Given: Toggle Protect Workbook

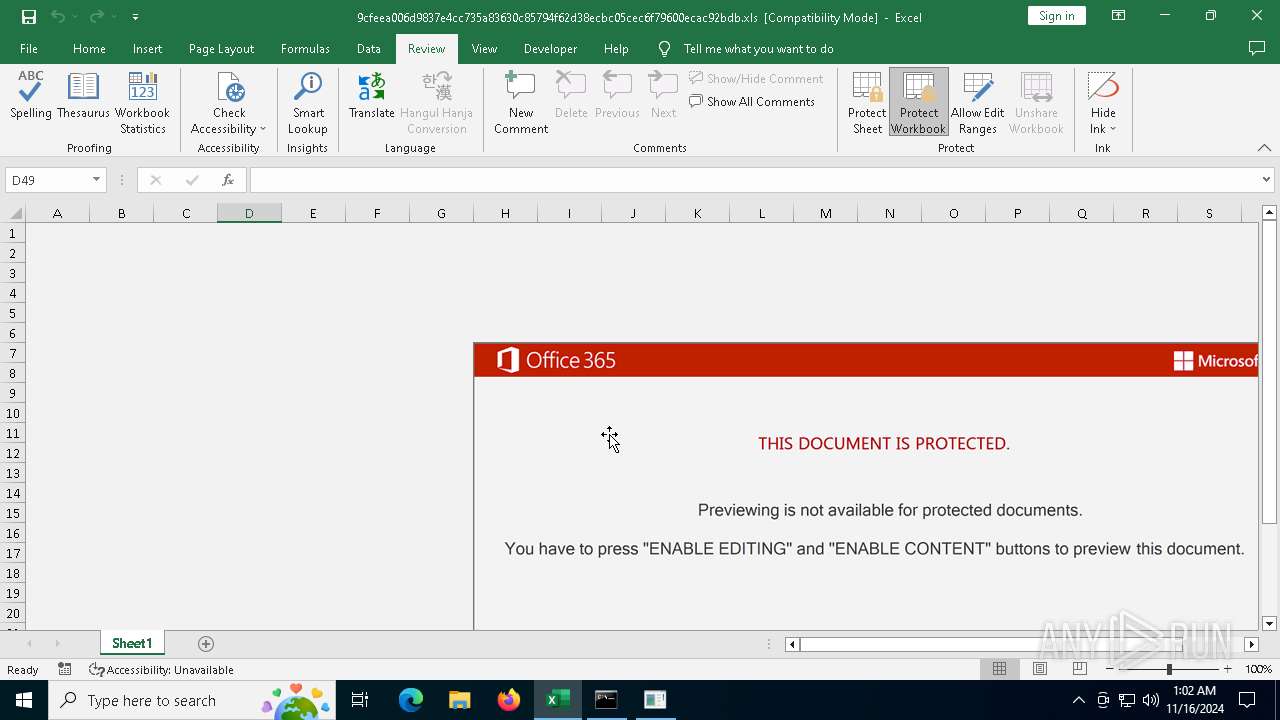Looking at the screenshot, I should (x=918, y=103).
